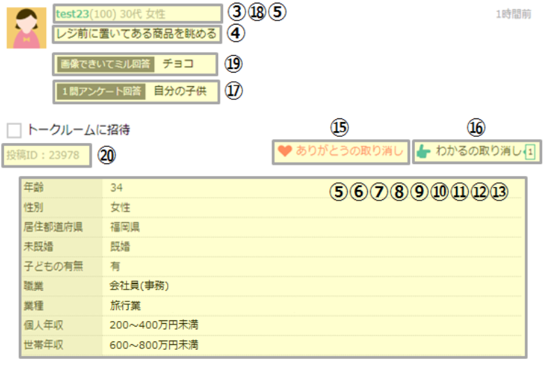Viewport: 550px width, 371px height.
Task: Click the orange heart icon
Action: point(285,151)
